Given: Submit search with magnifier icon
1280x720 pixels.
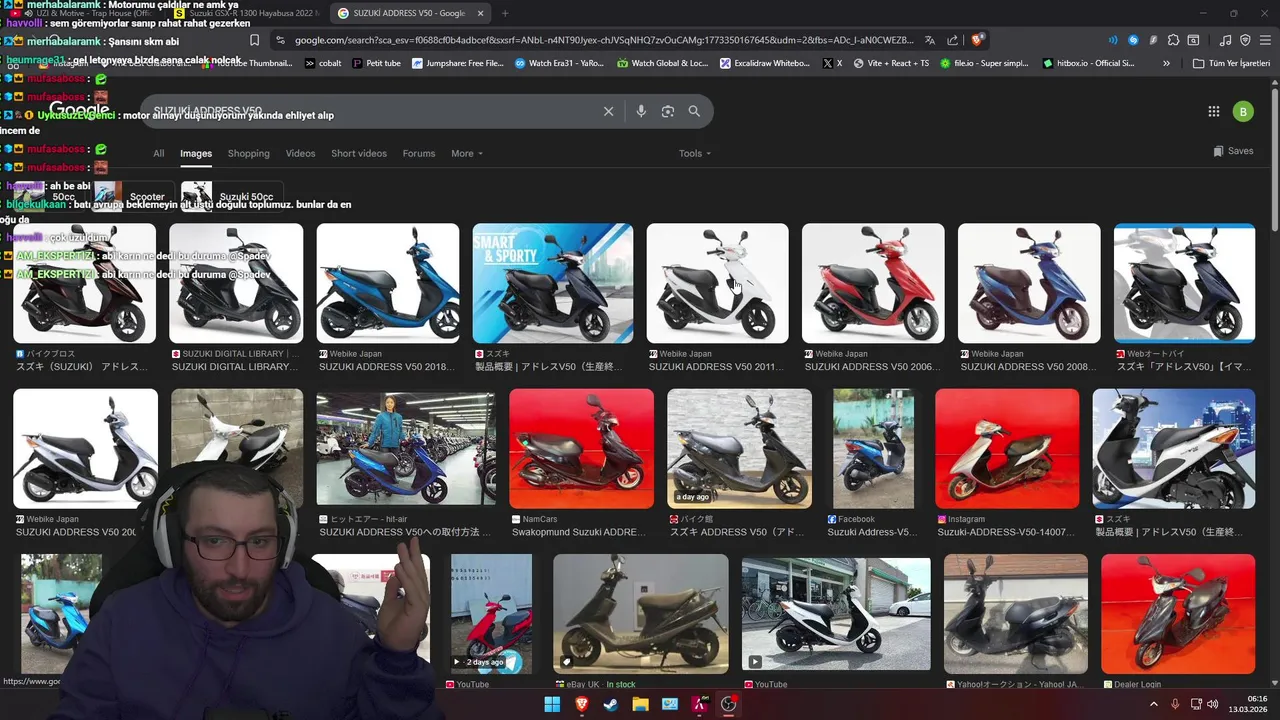Looking at the screenshot, I should tap(694, 111).
